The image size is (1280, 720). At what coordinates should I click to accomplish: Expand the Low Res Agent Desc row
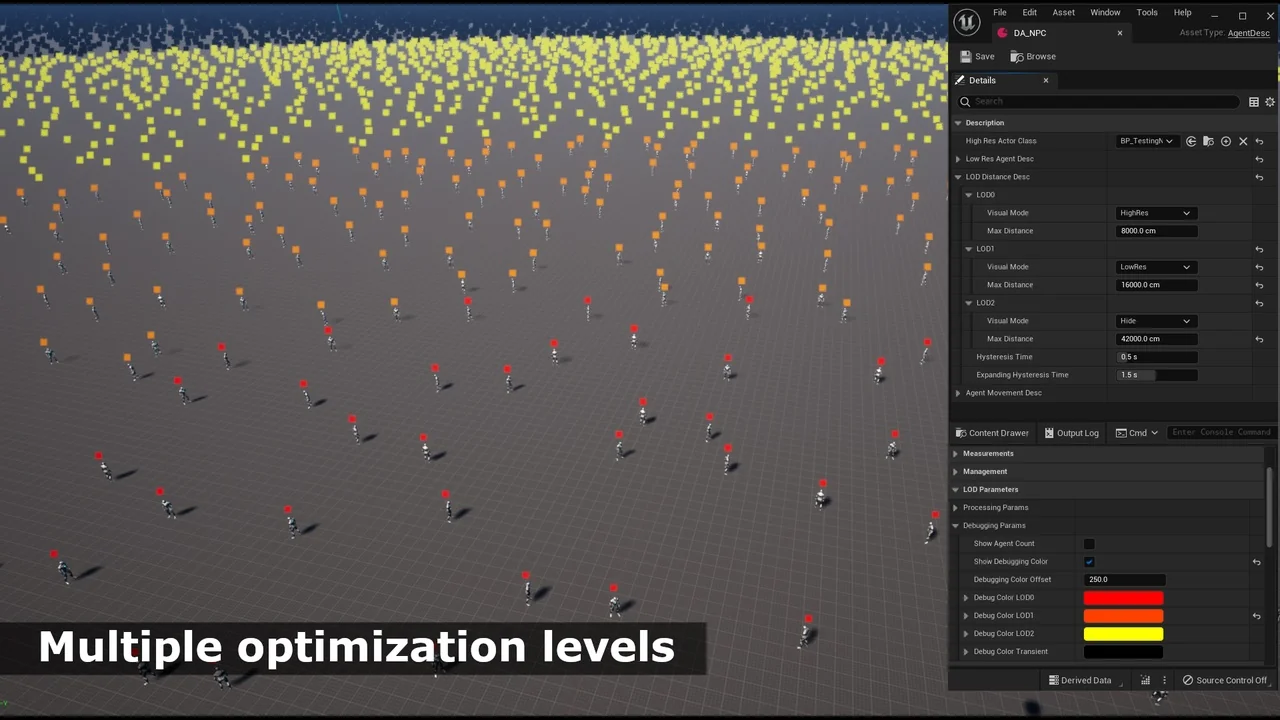958,159
